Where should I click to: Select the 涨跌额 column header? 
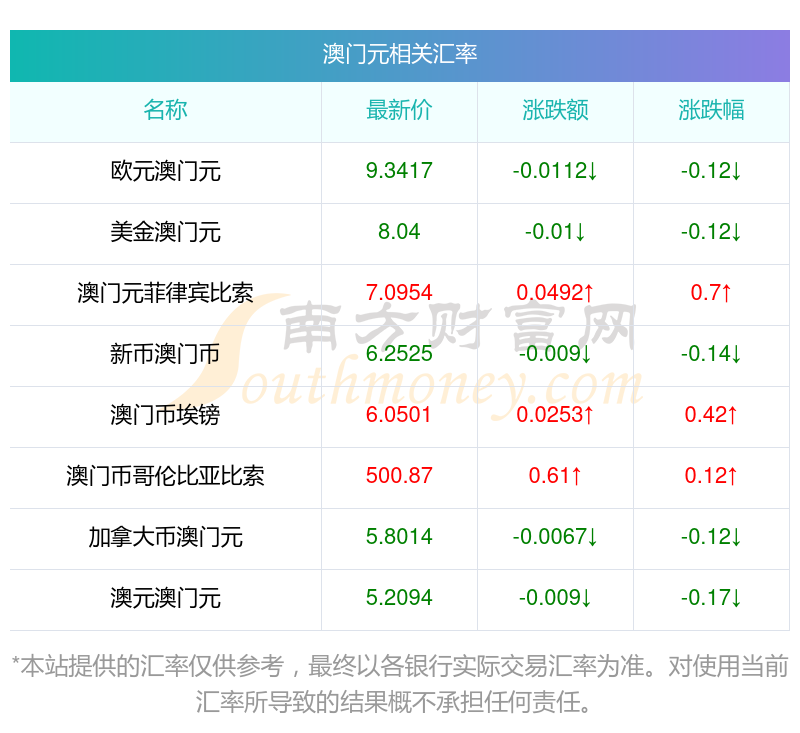tap(555, 110)
